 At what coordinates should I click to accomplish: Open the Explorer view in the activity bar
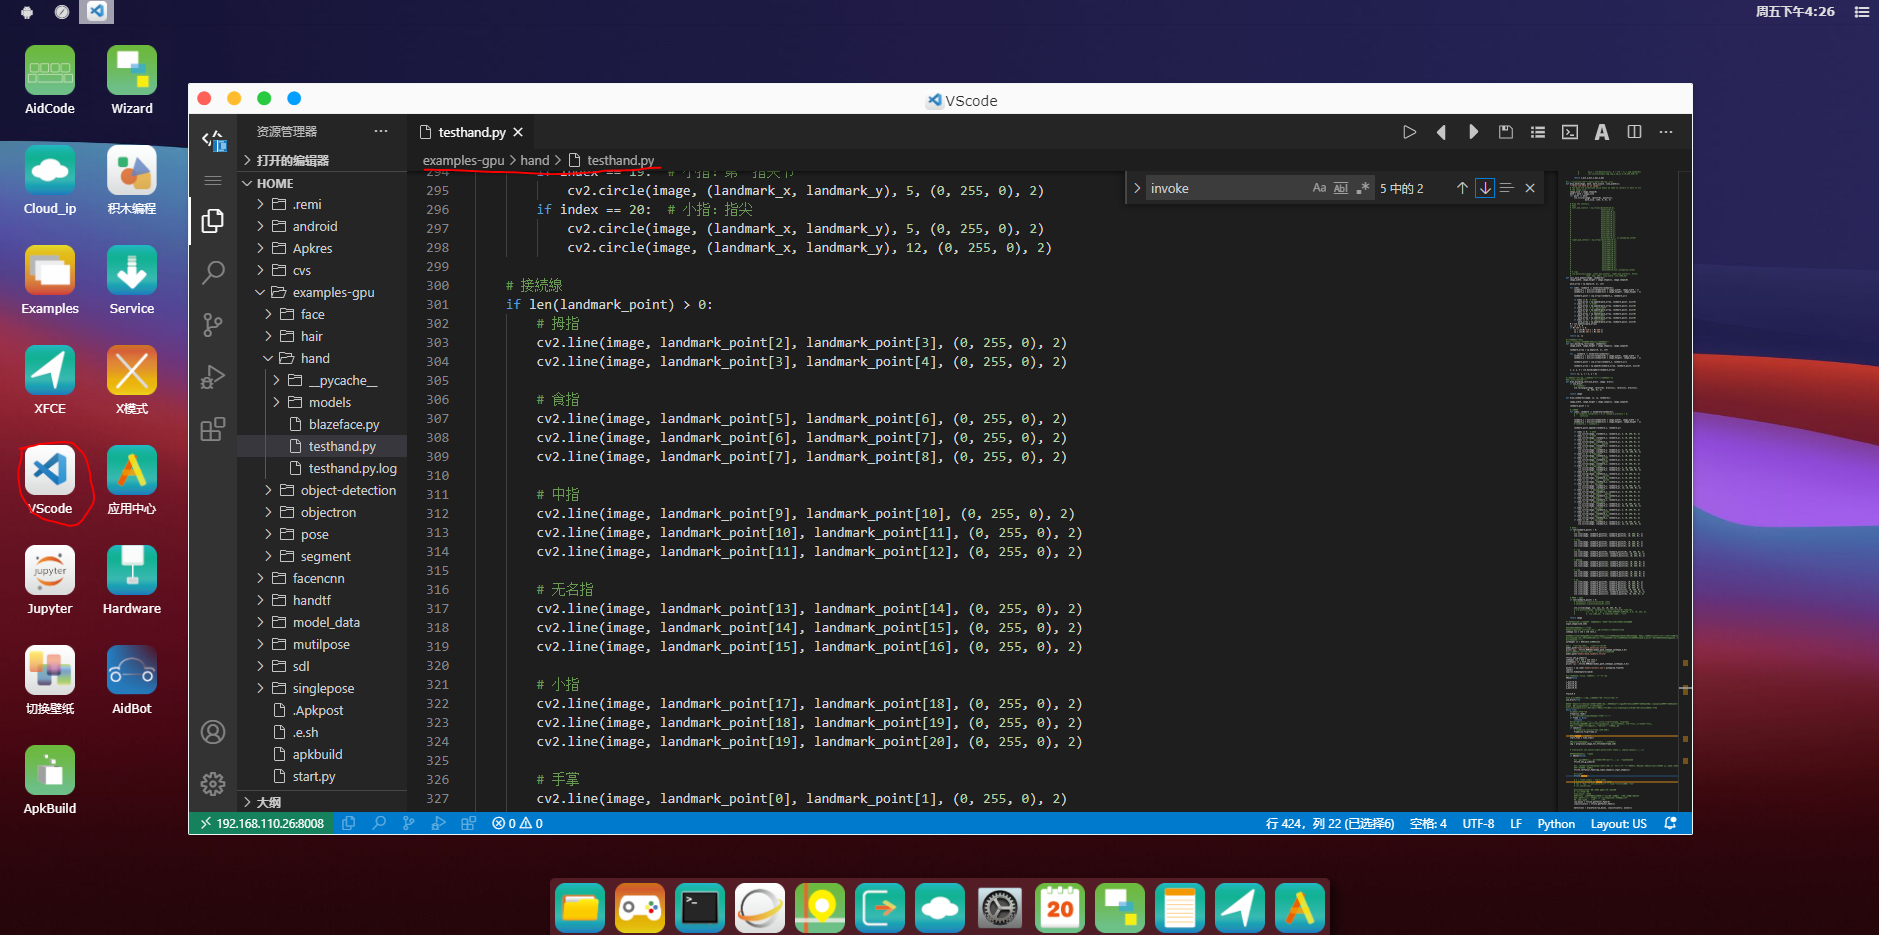tap(213, 221)
